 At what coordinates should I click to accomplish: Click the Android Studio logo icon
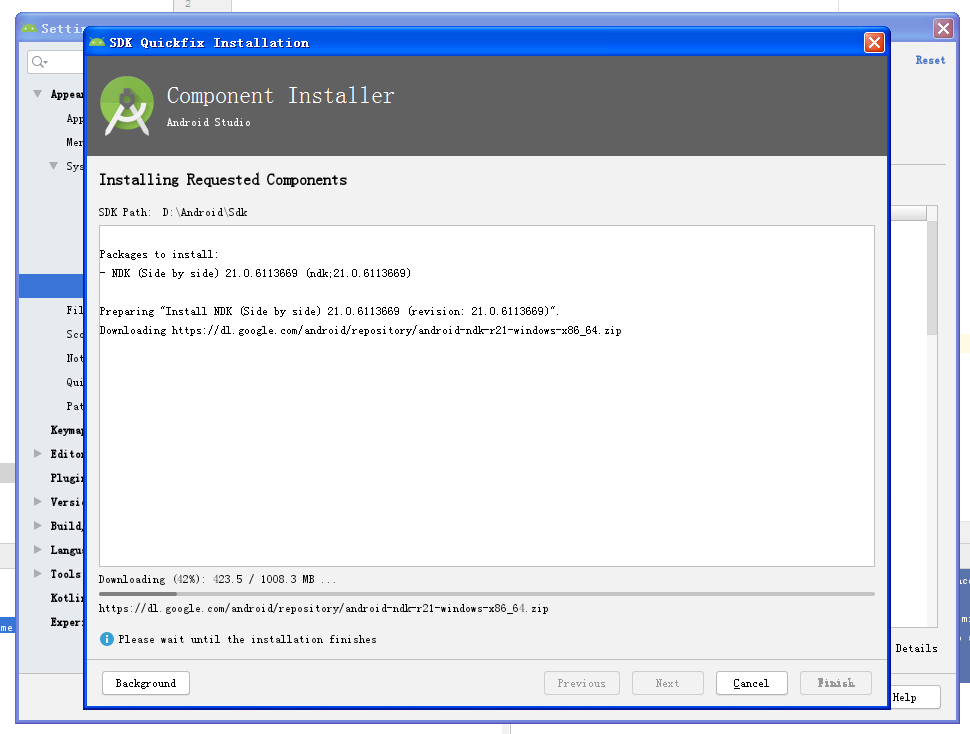coord(127,106)
